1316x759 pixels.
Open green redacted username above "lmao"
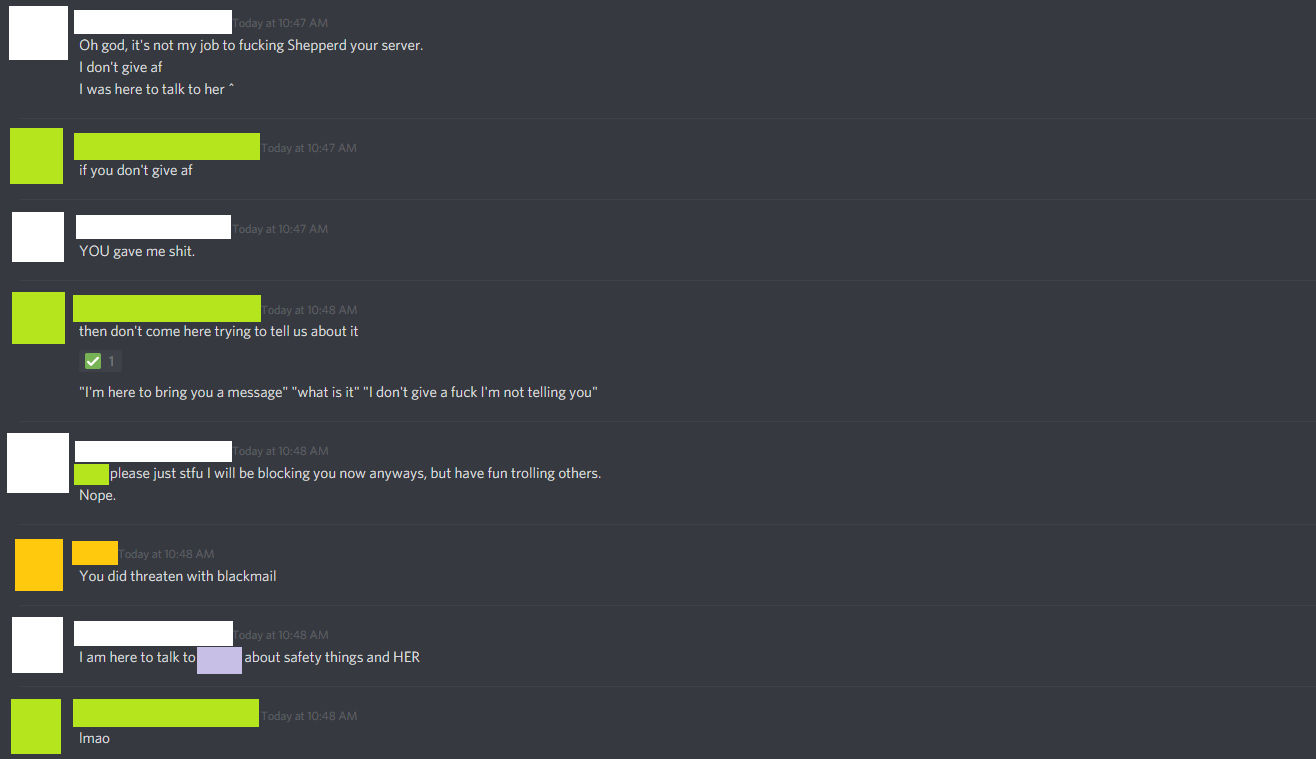pos(166,713)
